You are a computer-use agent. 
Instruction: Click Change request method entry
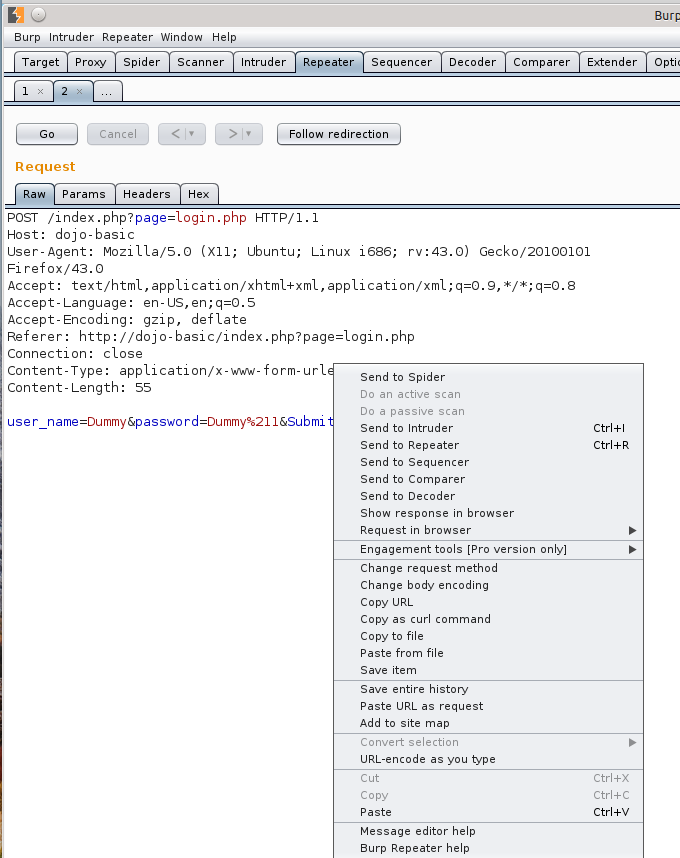pyautogui.click(x=428, y=568)
